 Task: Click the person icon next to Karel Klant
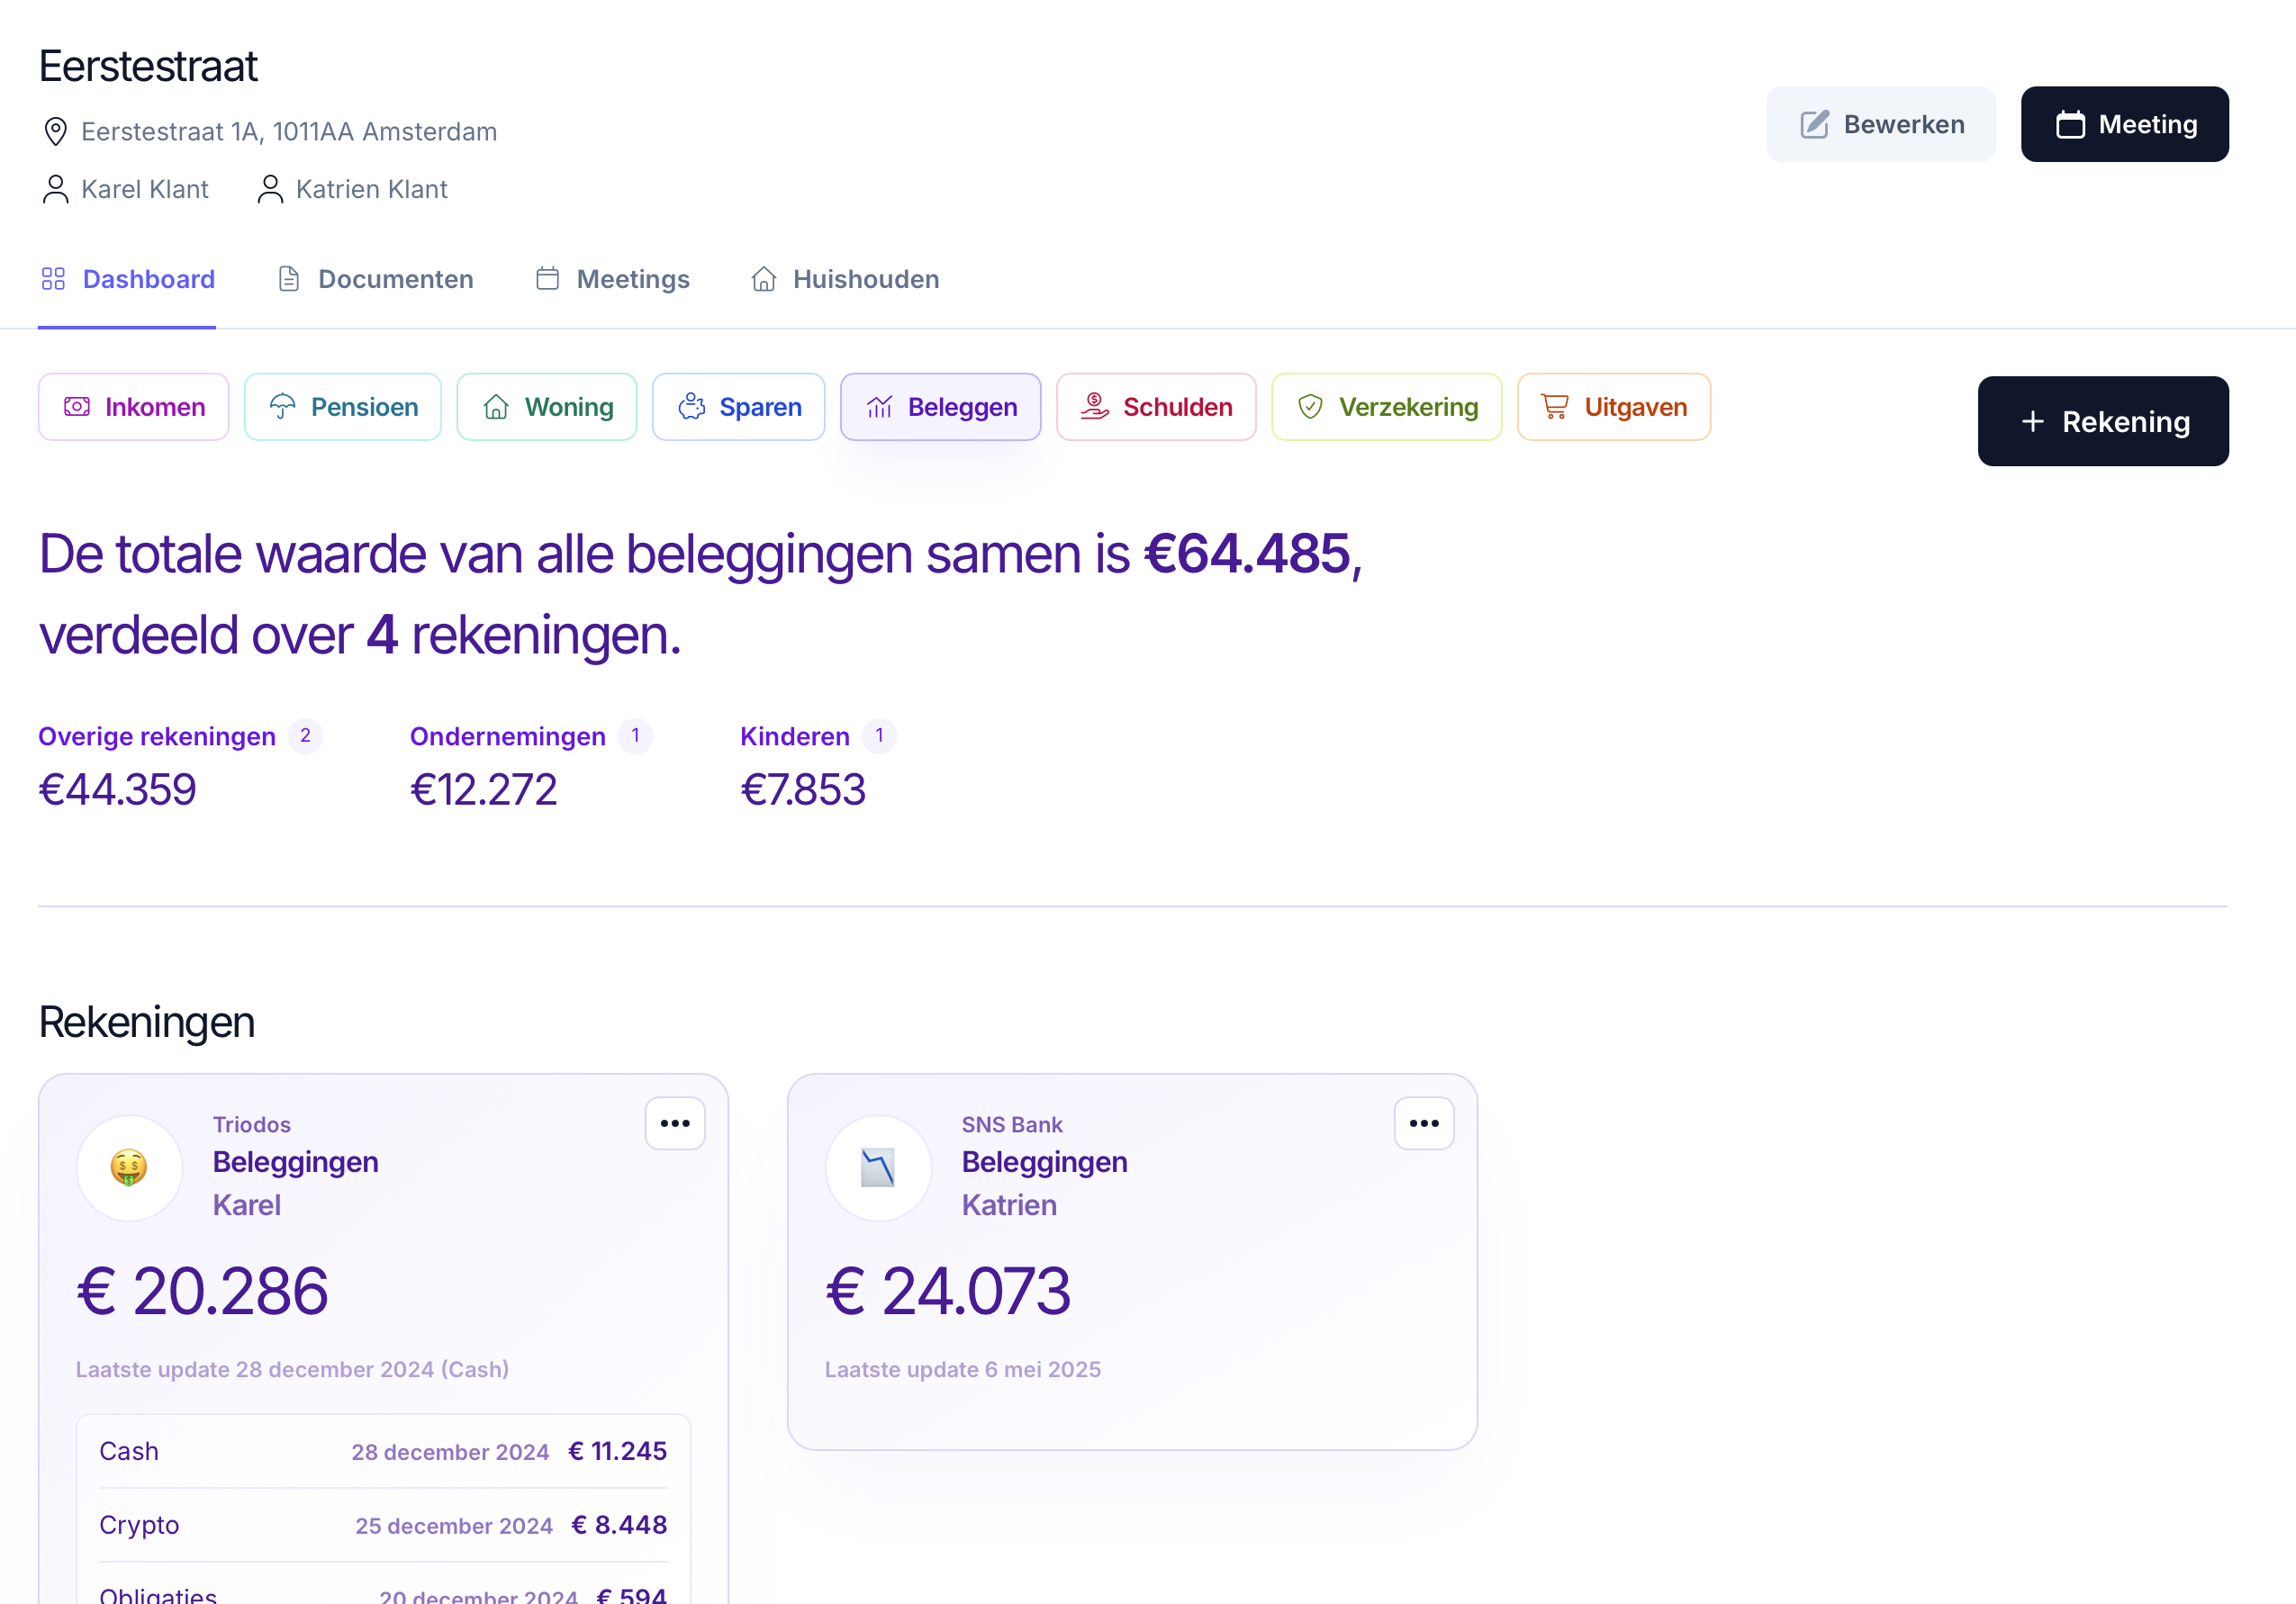click(55, 188)
